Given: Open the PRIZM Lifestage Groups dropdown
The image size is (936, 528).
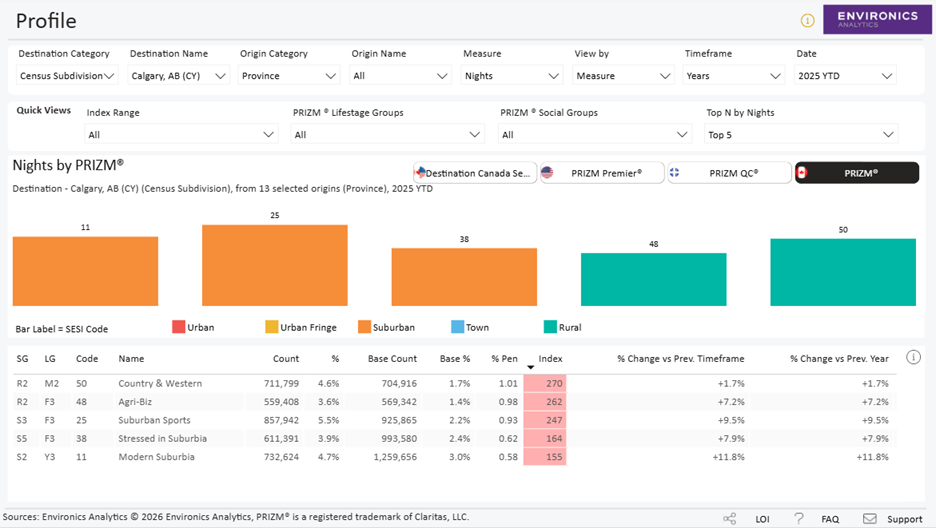Looking at the screenshot, I should click(x=387, y=135).
